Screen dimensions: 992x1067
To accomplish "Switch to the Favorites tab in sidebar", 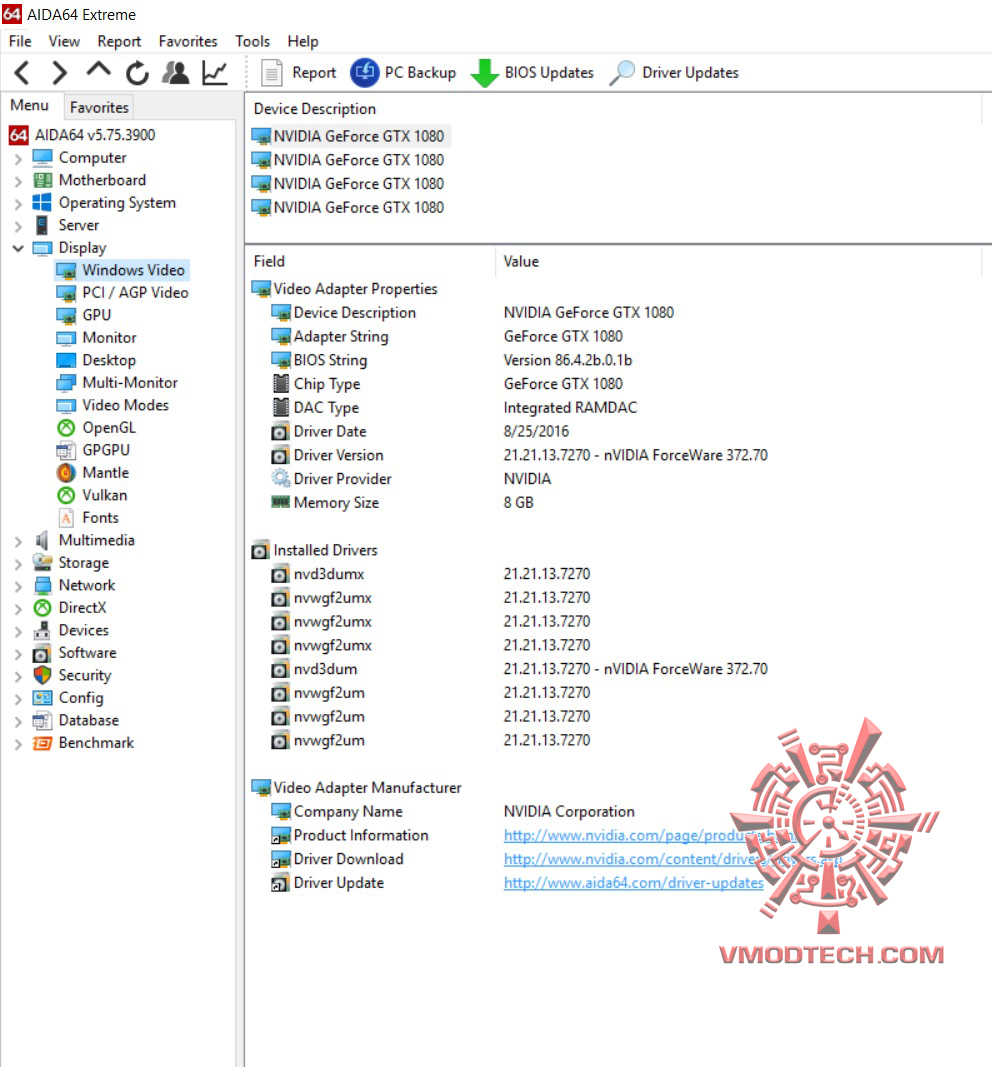I will (x=99, y=108).
